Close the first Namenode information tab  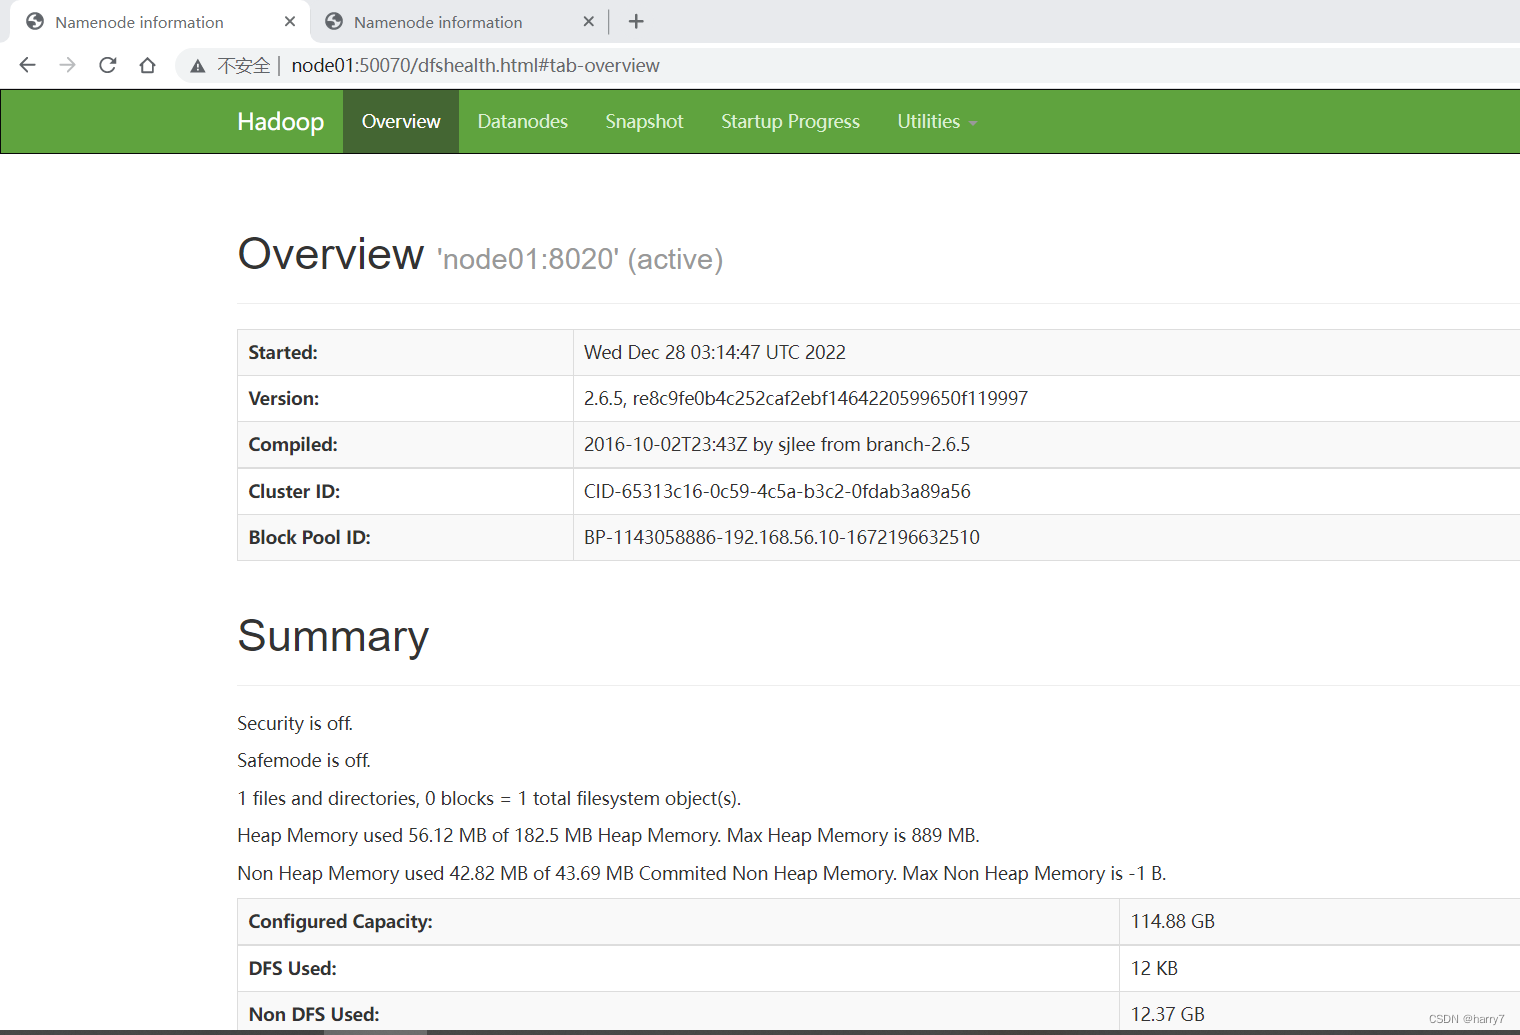(290, 21)
